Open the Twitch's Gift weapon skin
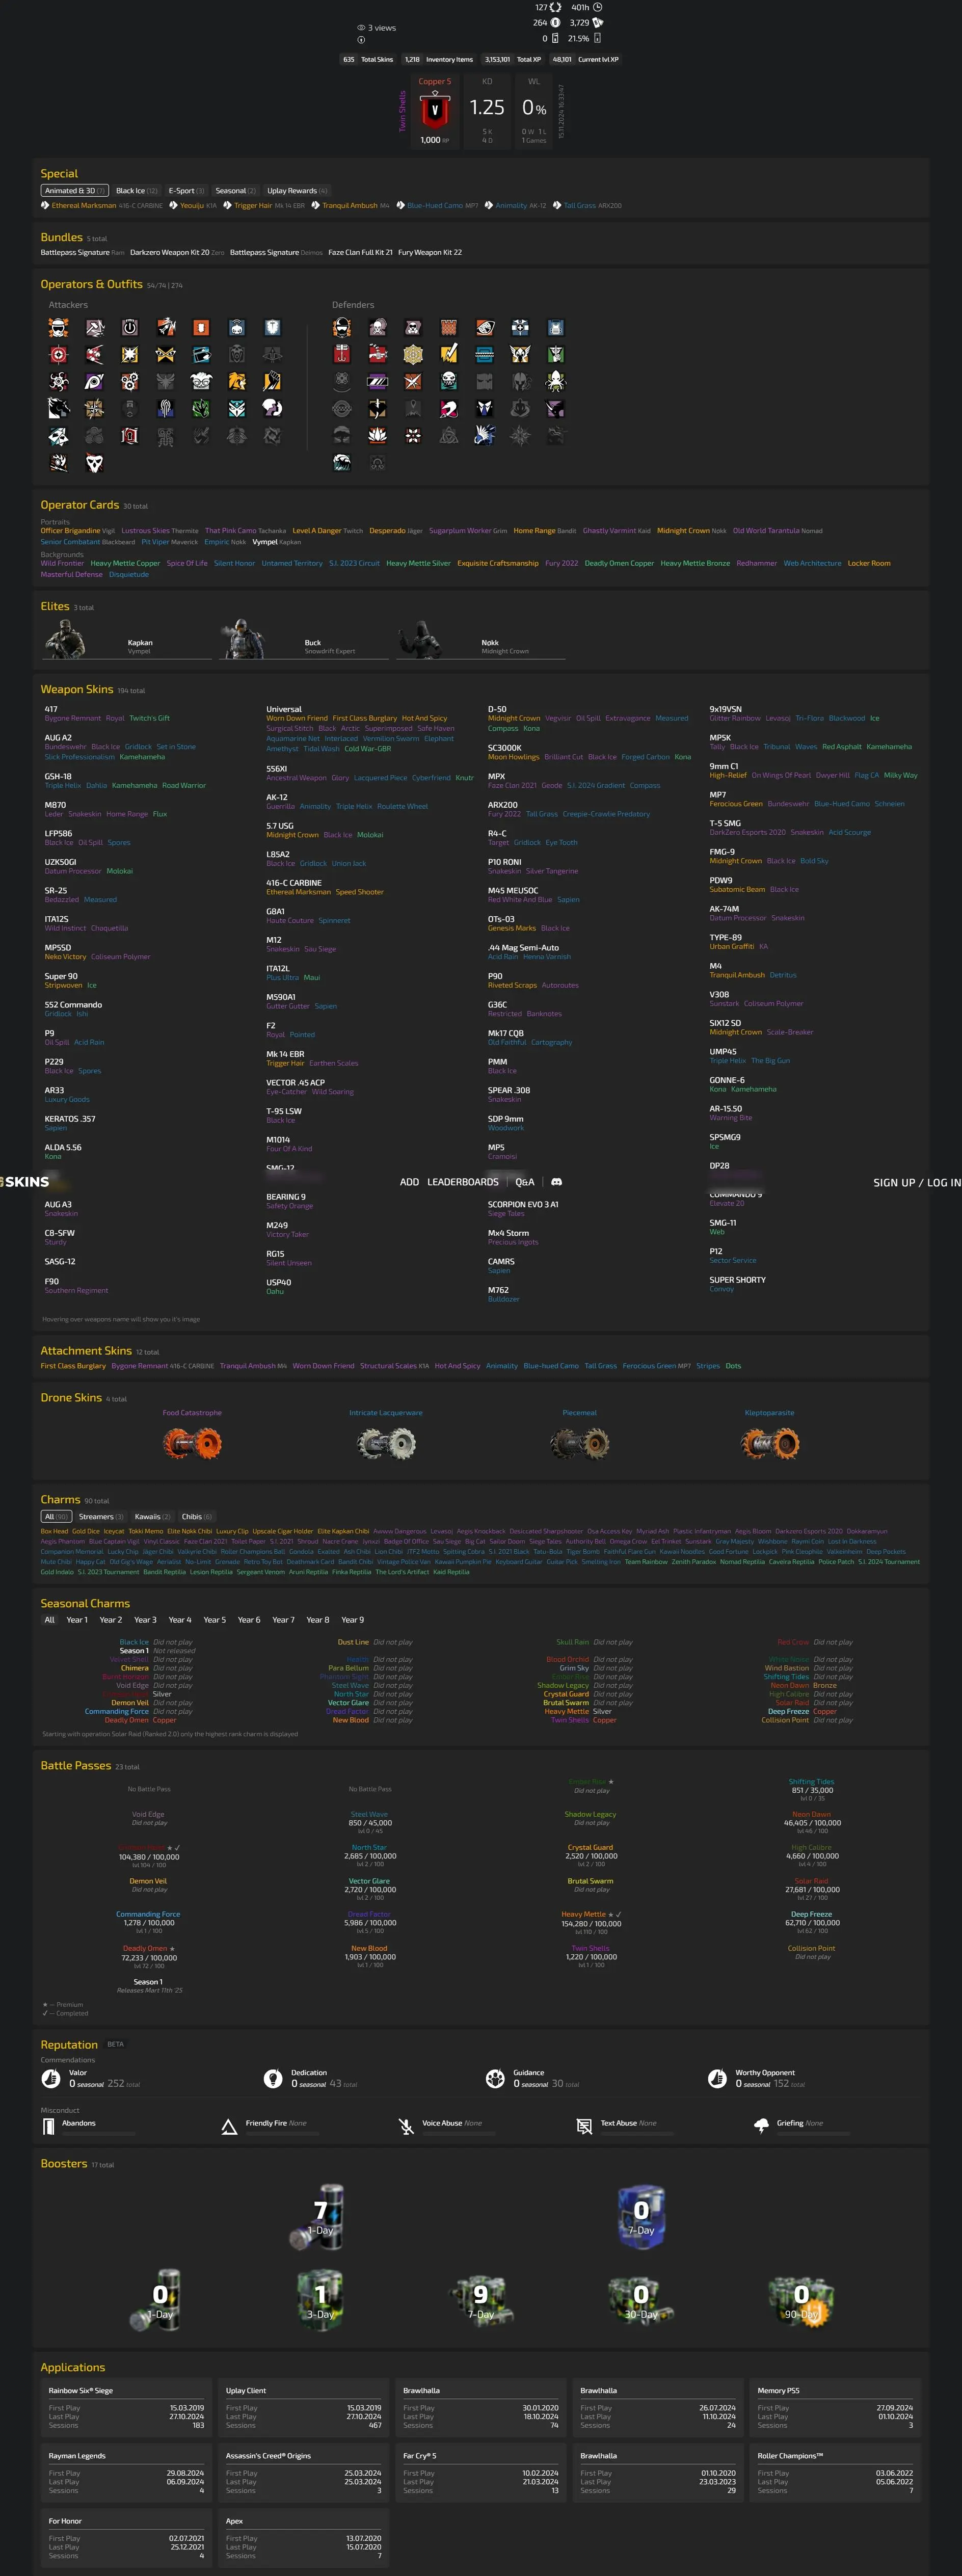Image resolution: width=962 pixels, height=2576 pixels. point(149,719)
